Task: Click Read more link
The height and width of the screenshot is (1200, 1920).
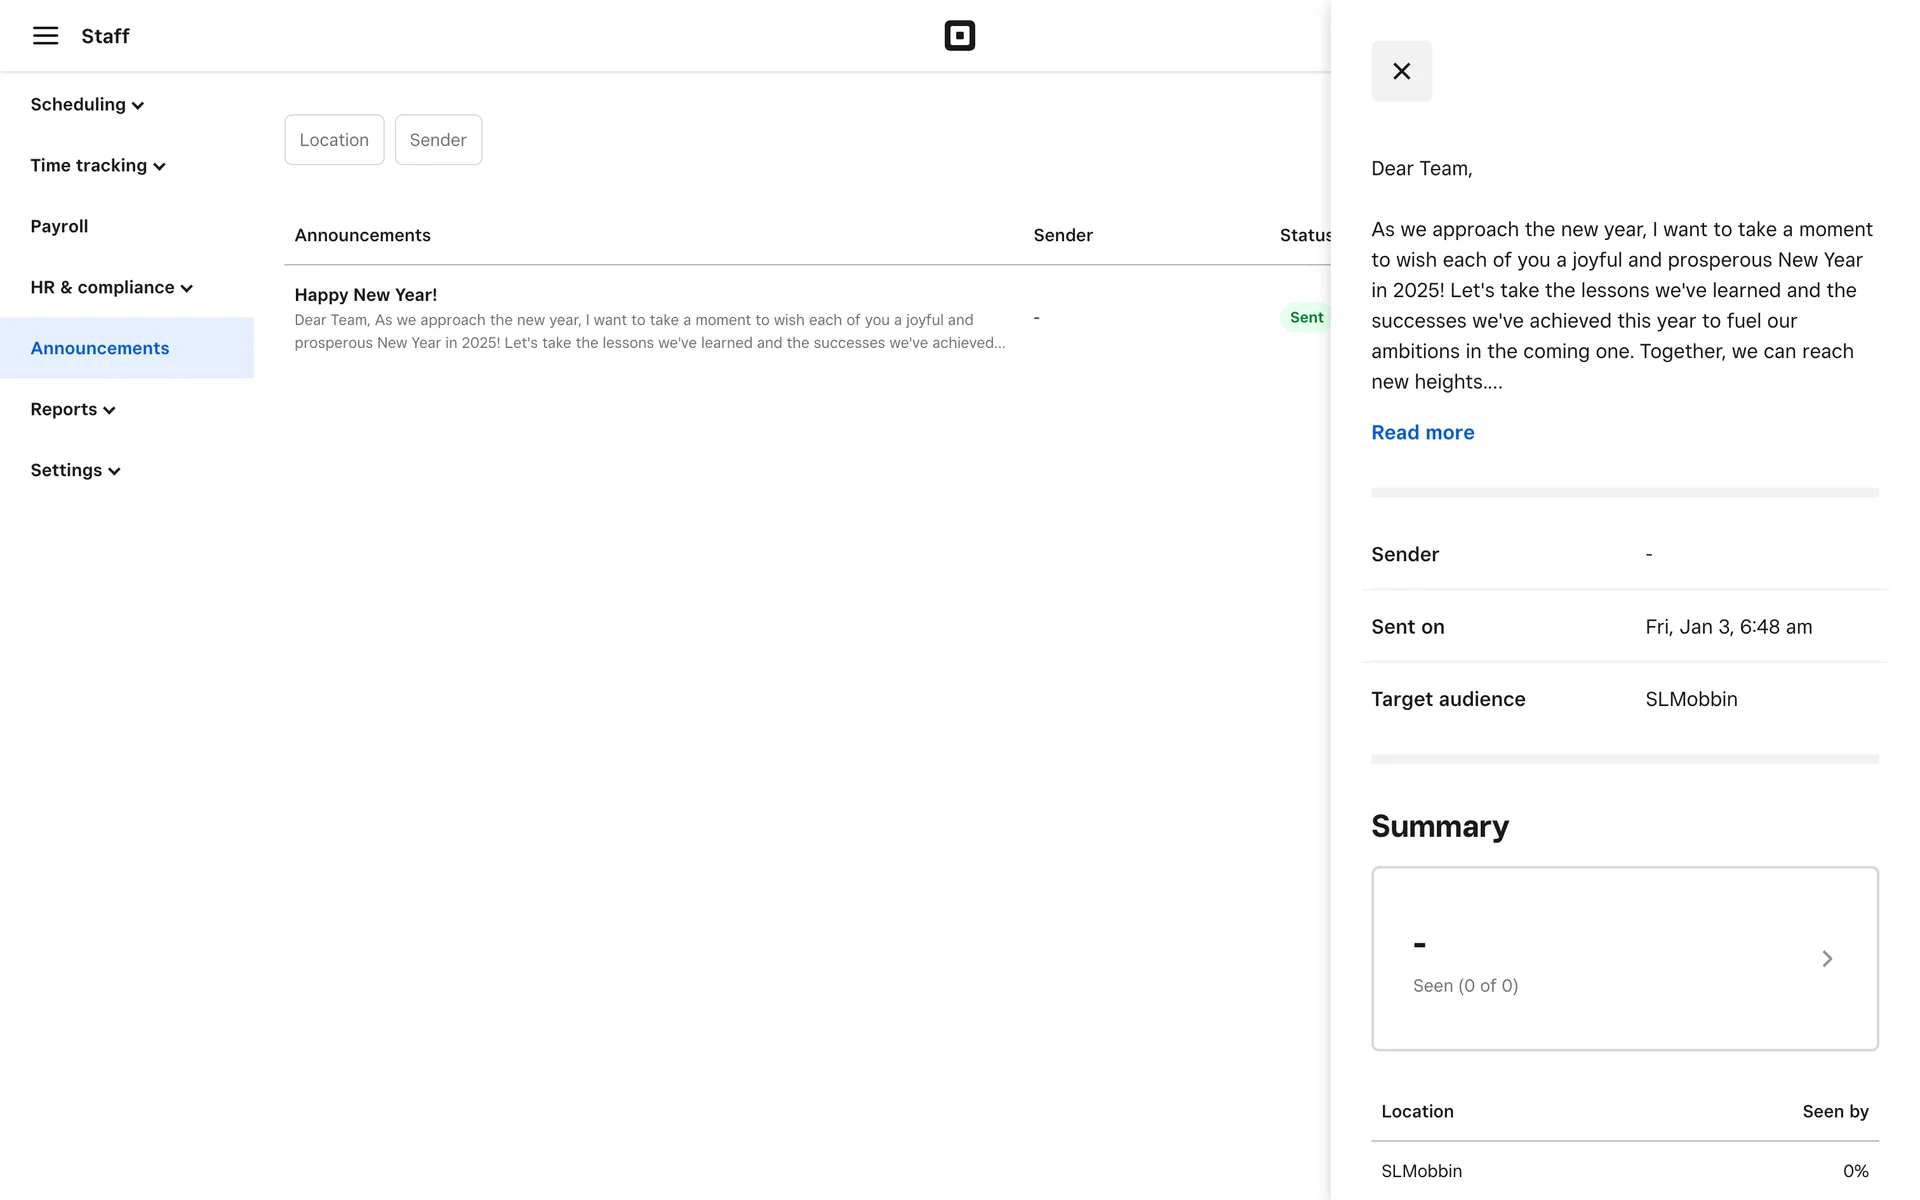Action: click(1422, 433)
